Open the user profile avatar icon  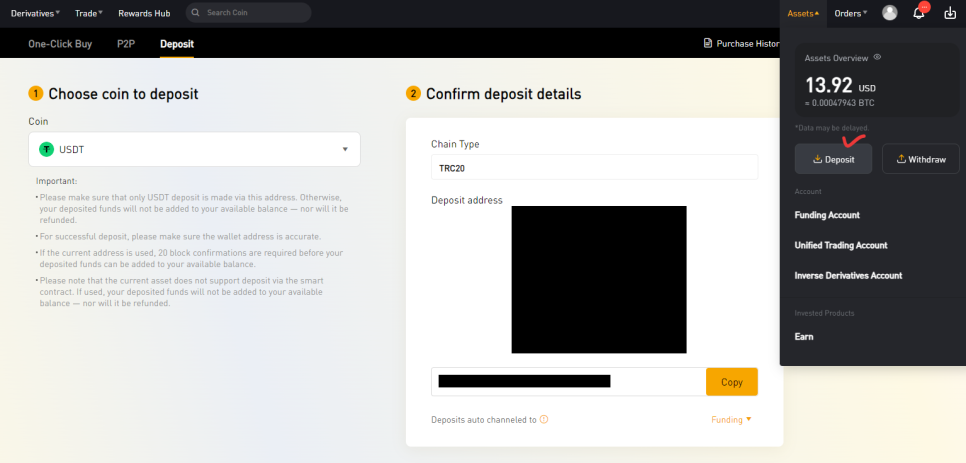[x=890, y=12]
